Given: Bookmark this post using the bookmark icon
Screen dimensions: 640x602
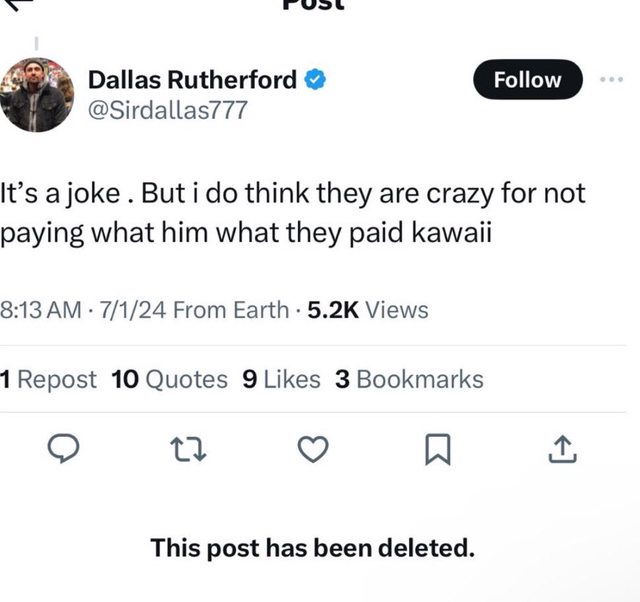Looking at the screenshot, I should tap(437, 453).
